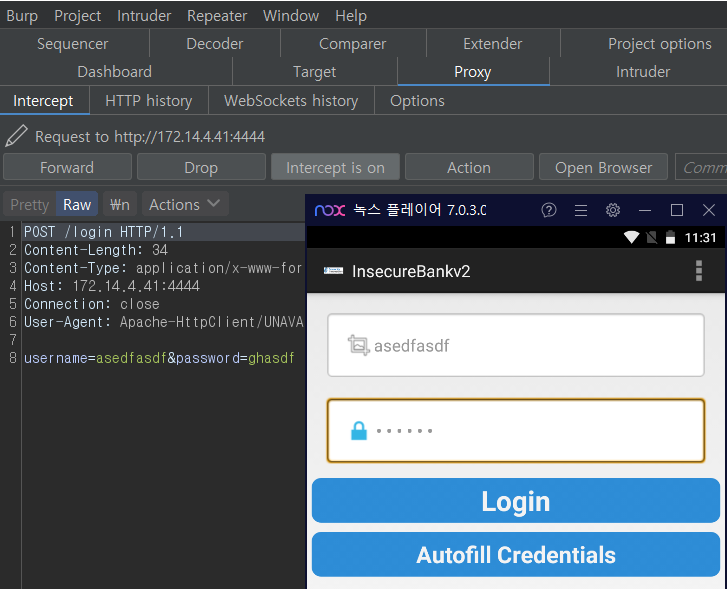Click the User-Agent header line
This screenshot has width=727, height=589.
tap(164, 322)
